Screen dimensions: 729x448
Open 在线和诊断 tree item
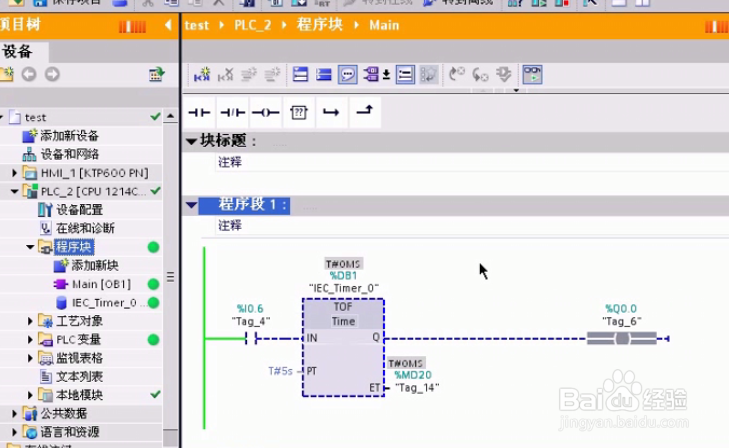pos(85,228)
